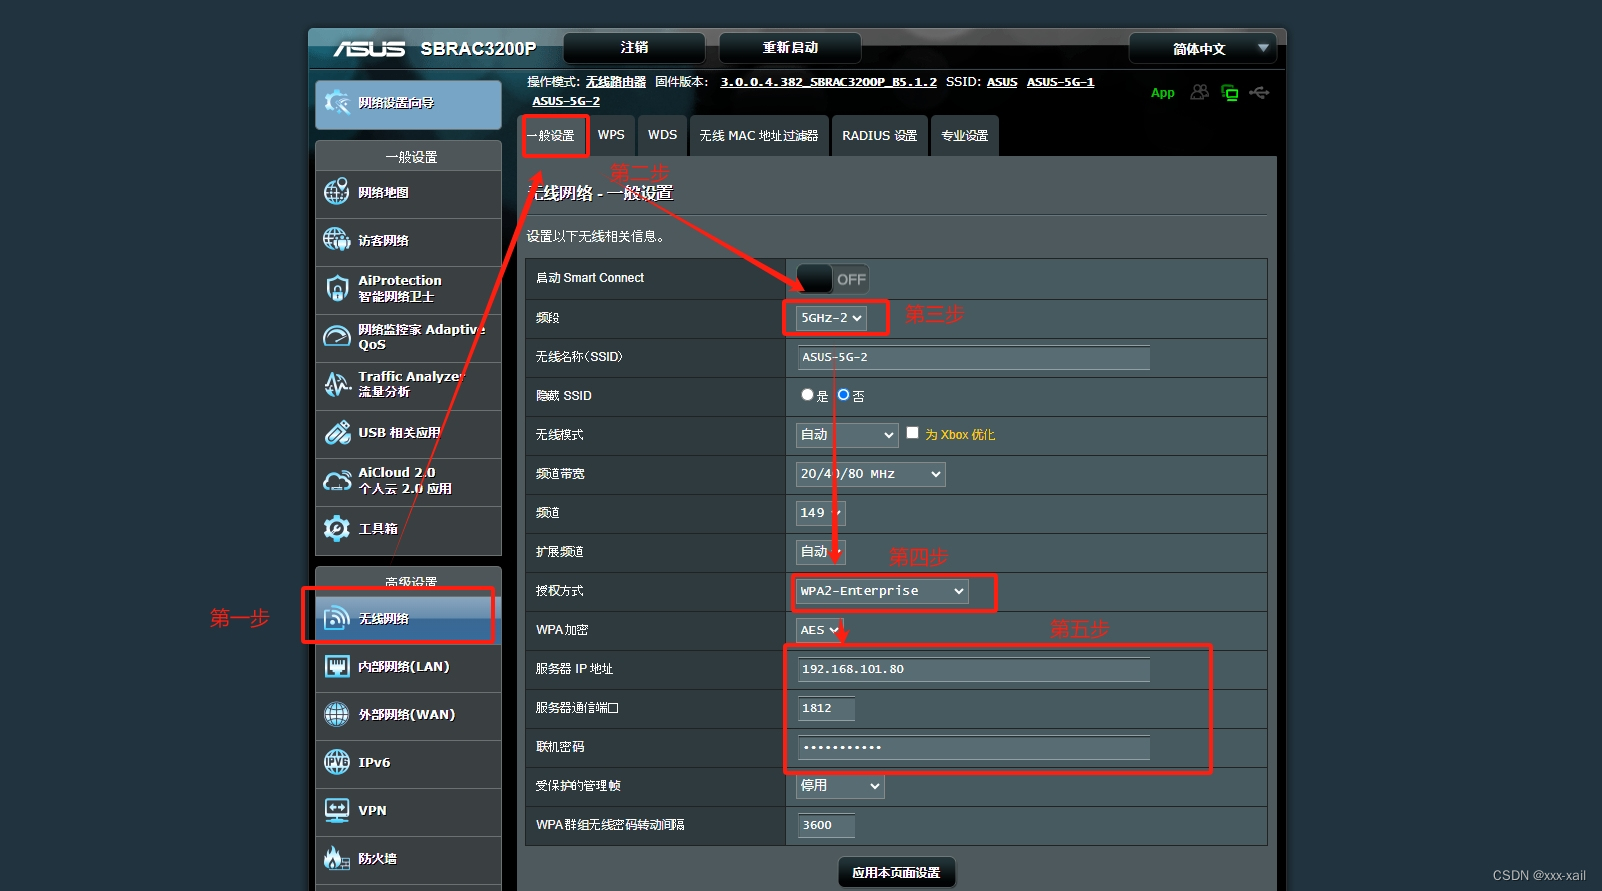This screenshot has width=1602, height=891.
Task: Click the green network clients status icon
Action: [1230, 93]
